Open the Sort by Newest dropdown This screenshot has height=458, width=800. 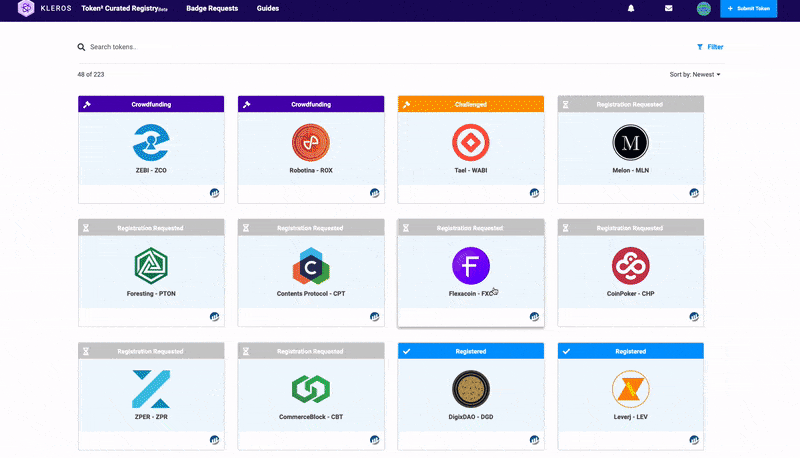pos(695,74)
